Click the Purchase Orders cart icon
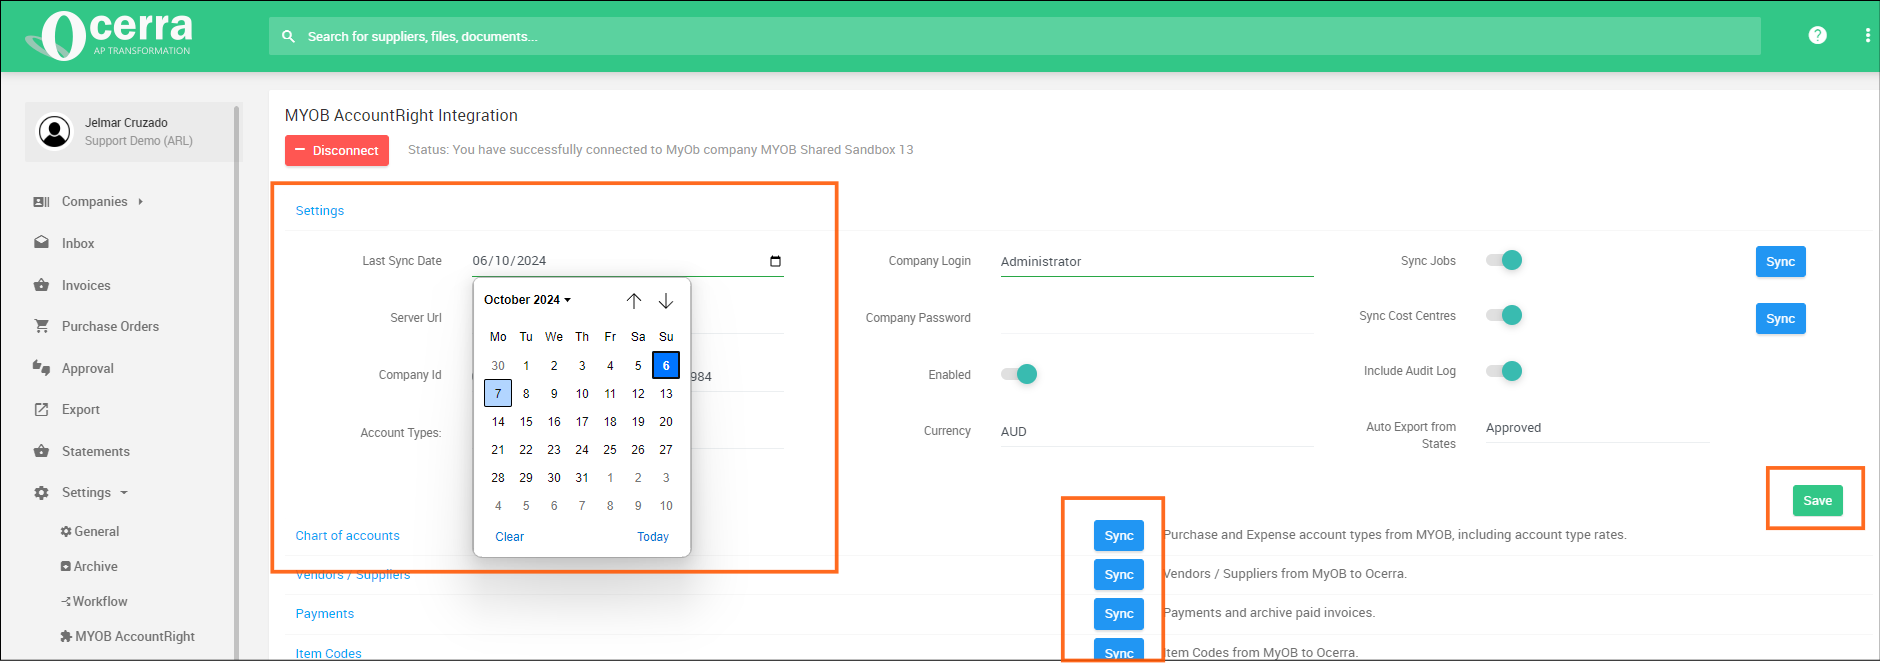This screenshot has height=663, width=1880. click(41, 326)
